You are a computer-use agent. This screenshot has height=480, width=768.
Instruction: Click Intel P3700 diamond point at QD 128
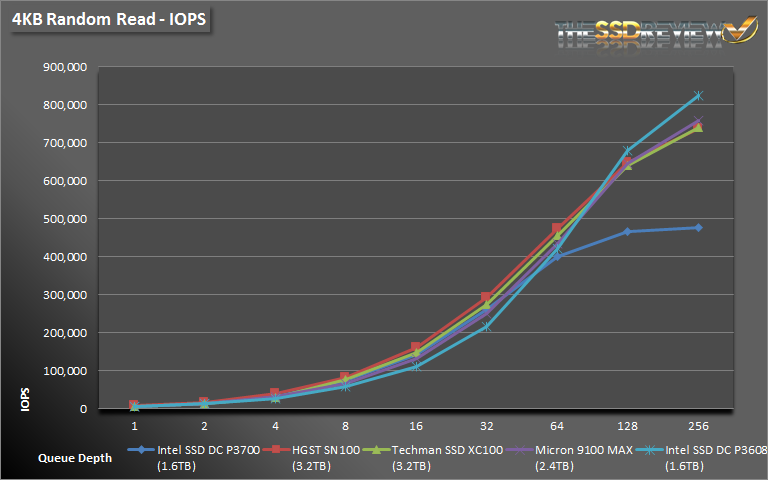(627, 232)
